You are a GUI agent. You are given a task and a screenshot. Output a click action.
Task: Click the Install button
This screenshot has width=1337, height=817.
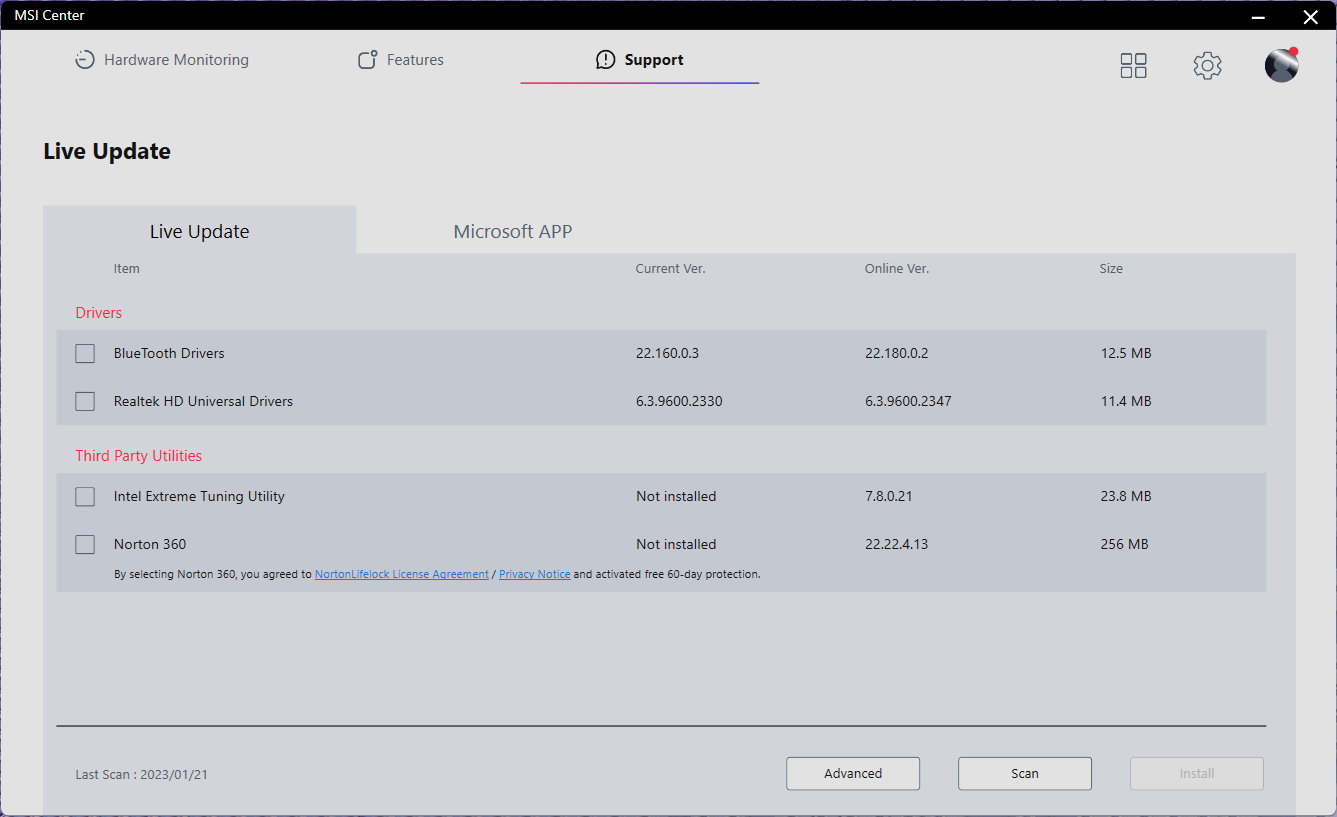1196,773
